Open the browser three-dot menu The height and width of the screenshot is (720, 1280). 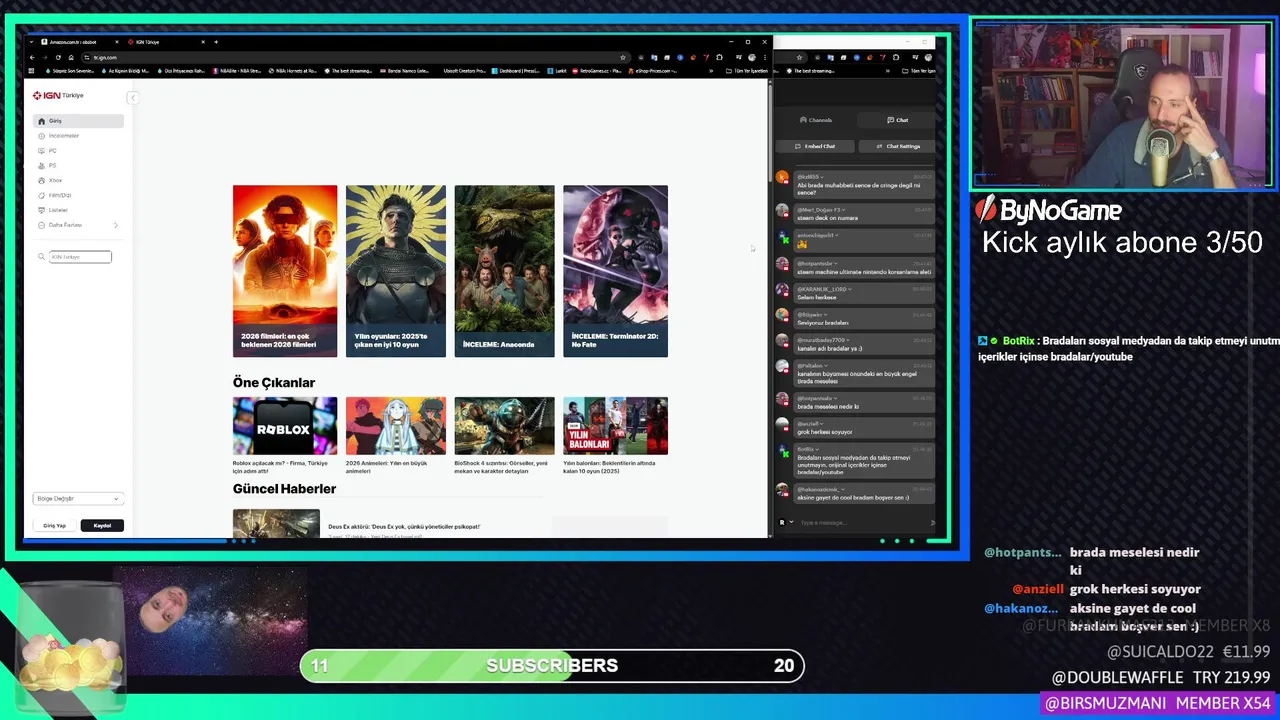[x=765, y=57]
